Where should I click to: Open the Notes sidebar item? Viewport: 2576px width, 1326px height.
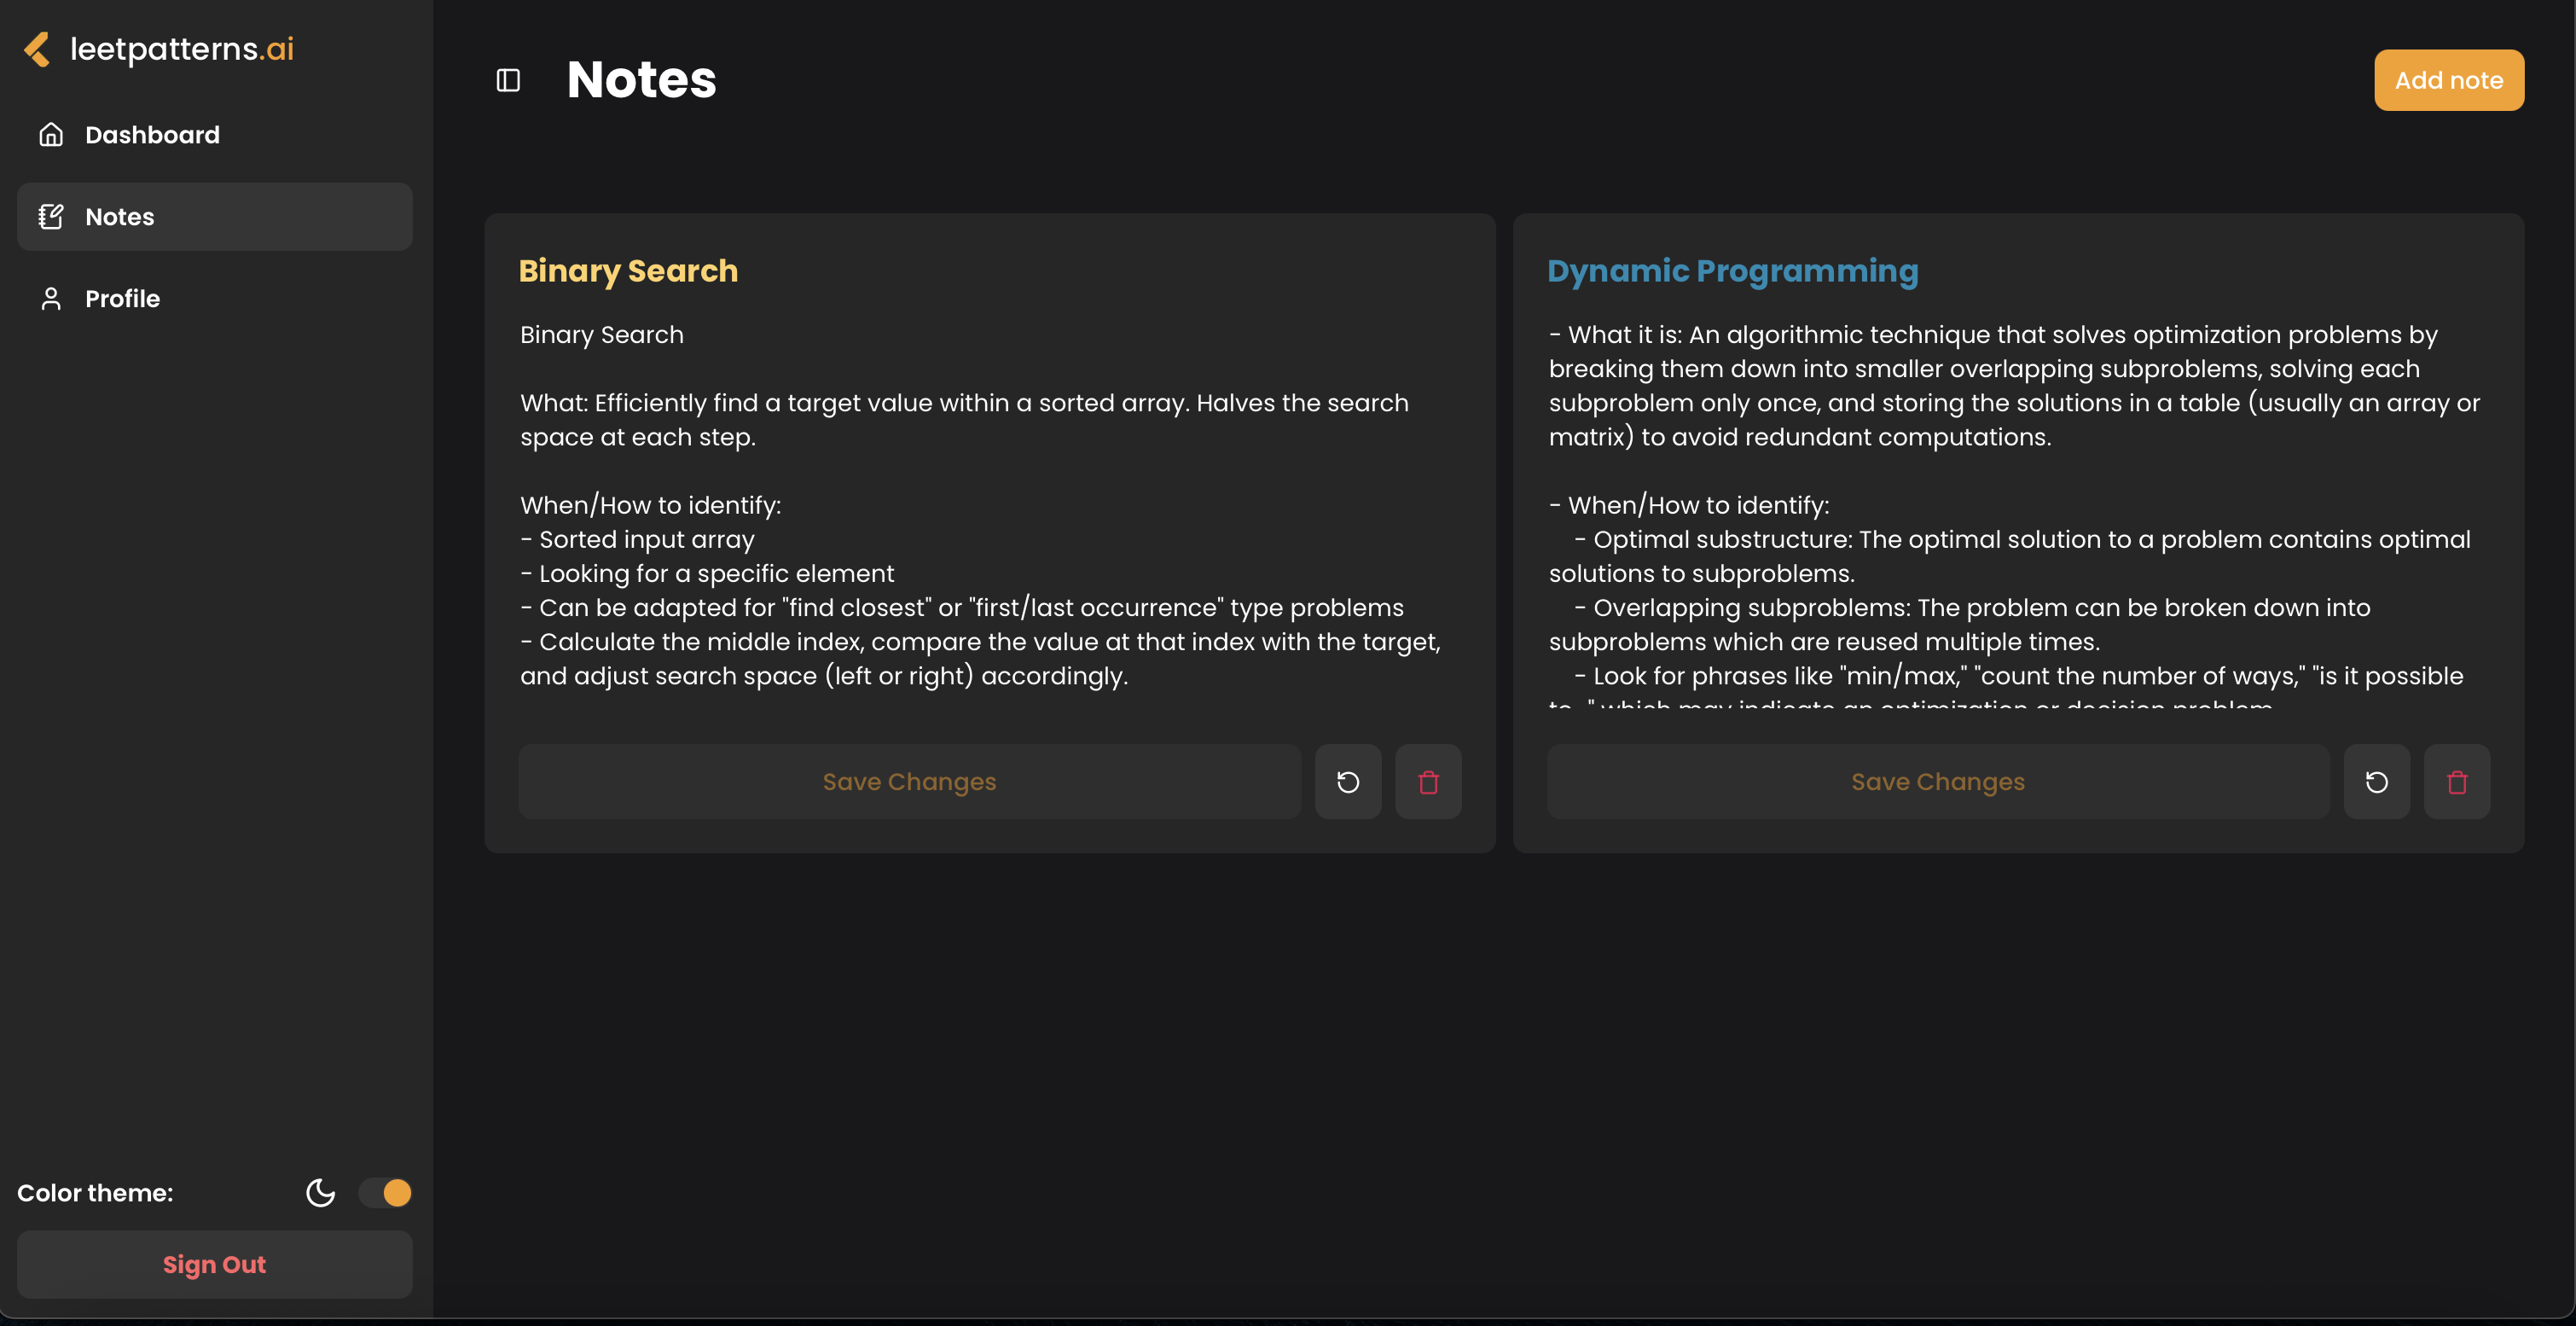tap(215, 217)
